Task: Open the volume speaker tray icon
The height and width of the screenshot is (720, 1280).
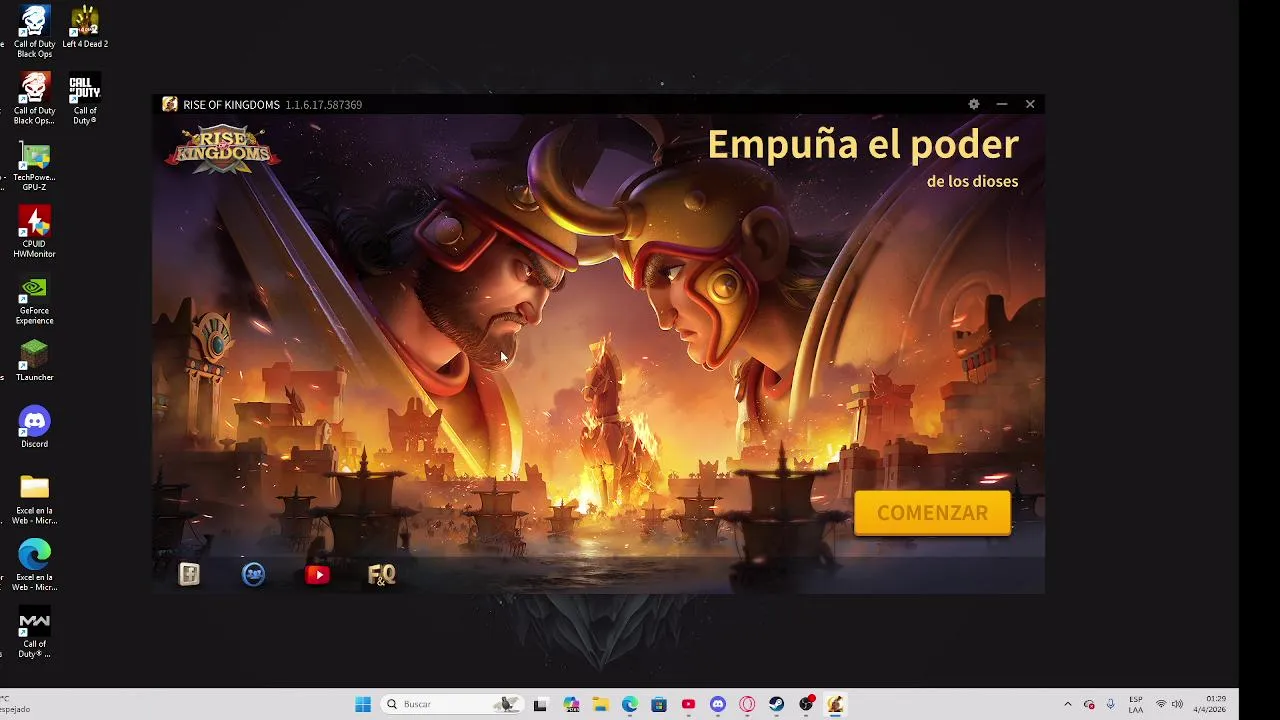Action: pos(1178,704)
